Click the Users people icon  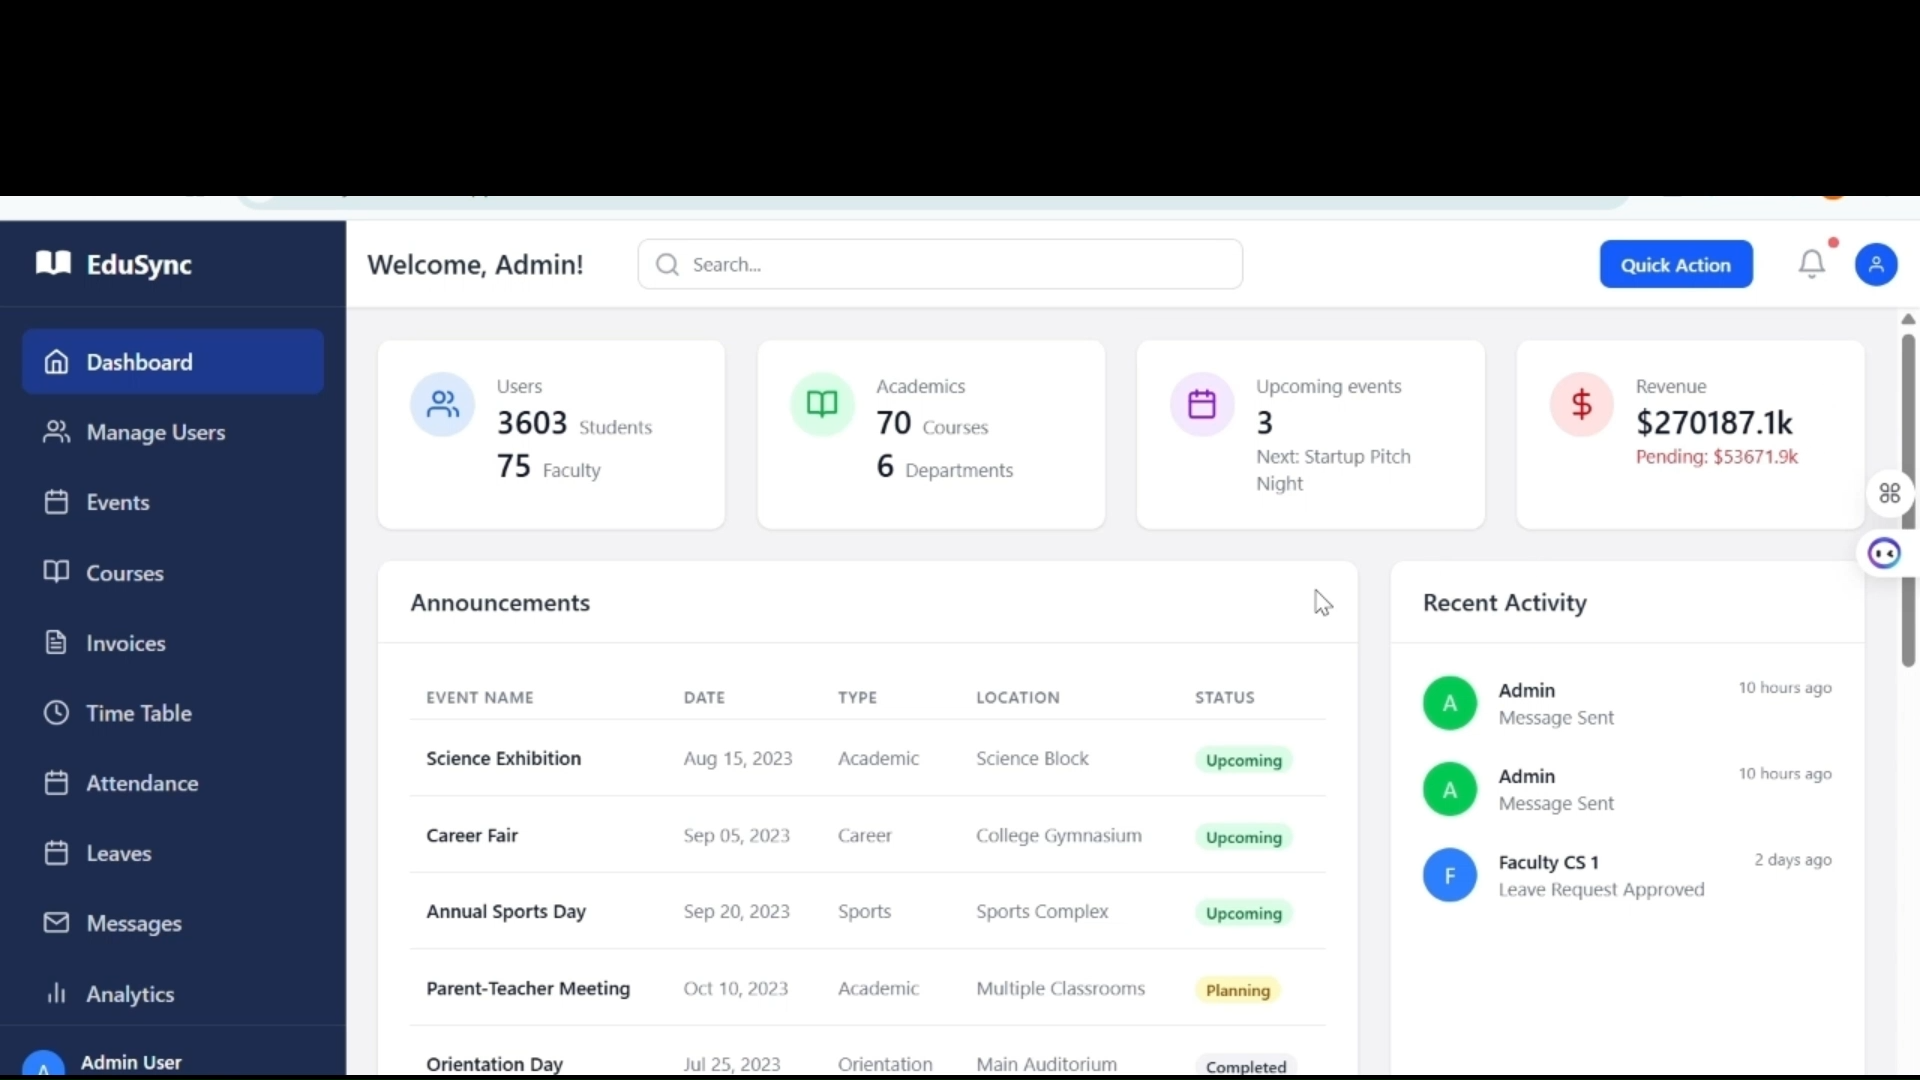[442, 404]
